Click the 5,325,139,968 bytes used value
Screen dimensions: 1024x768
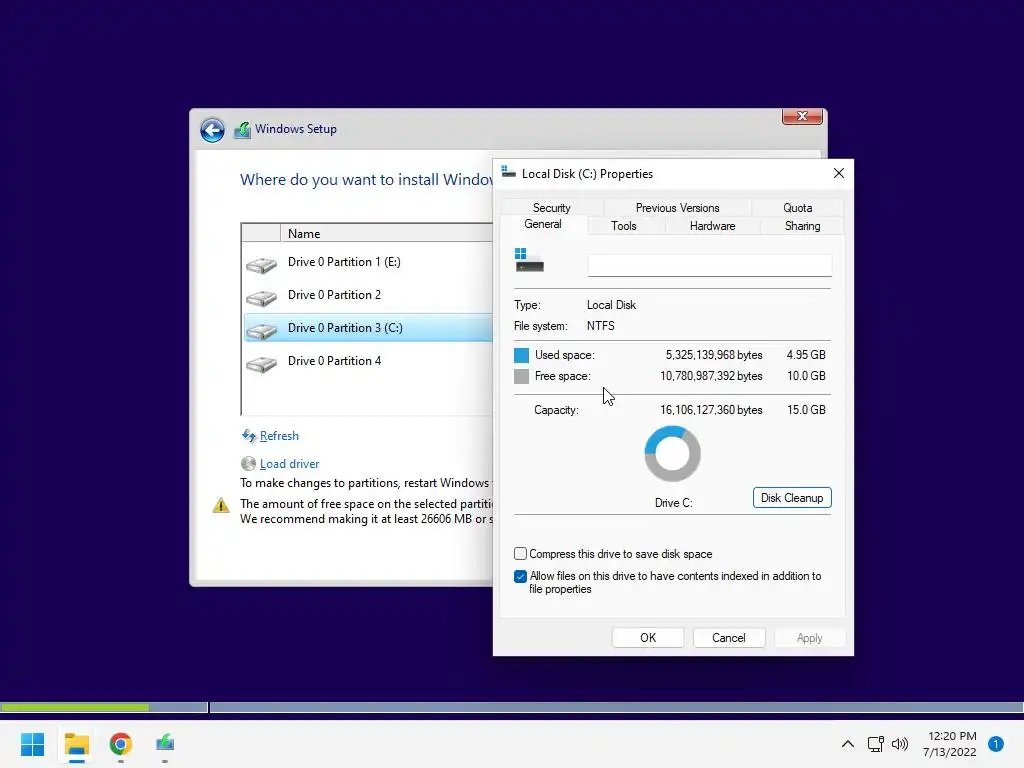[714, 355]
